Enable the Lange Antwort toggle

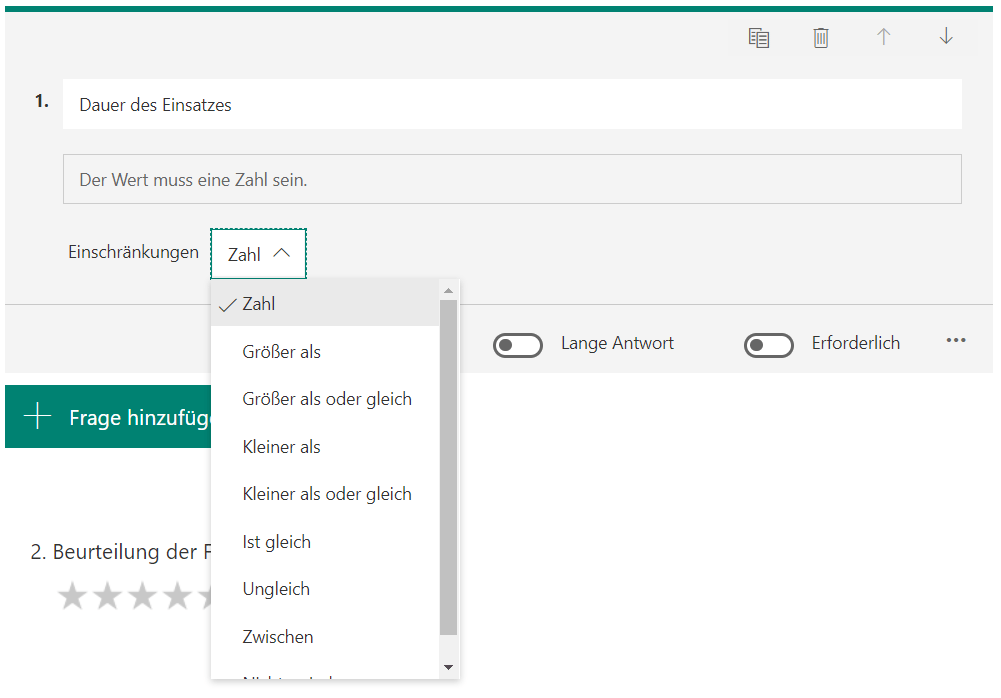[x=518, y=343]
